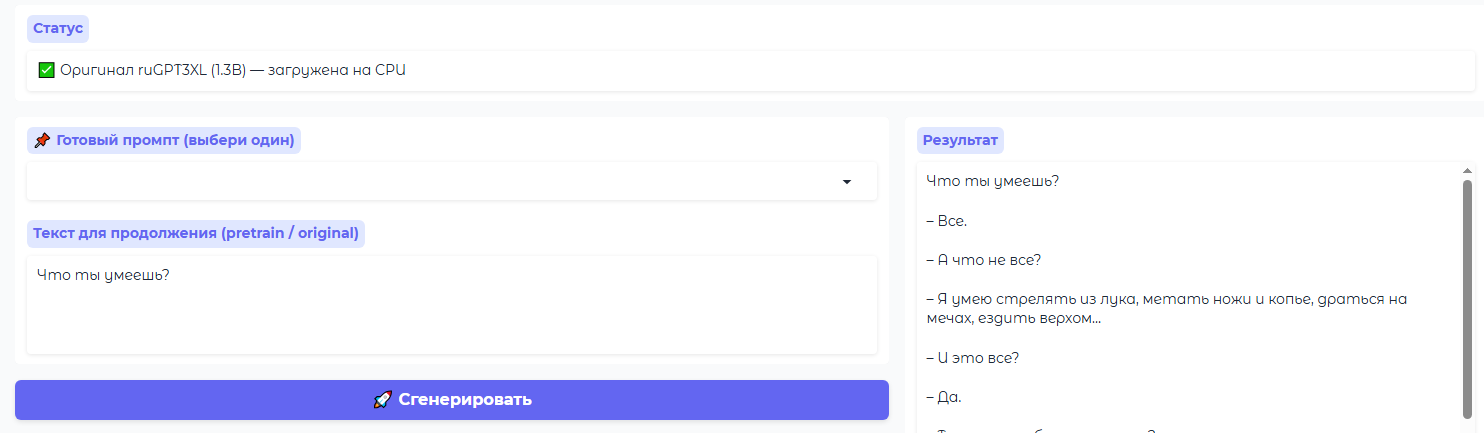Image resolution: width=1484 pixels, height=433 pixels.
Task: Click the green checkmark icon in status
Action: click(46, 70)
